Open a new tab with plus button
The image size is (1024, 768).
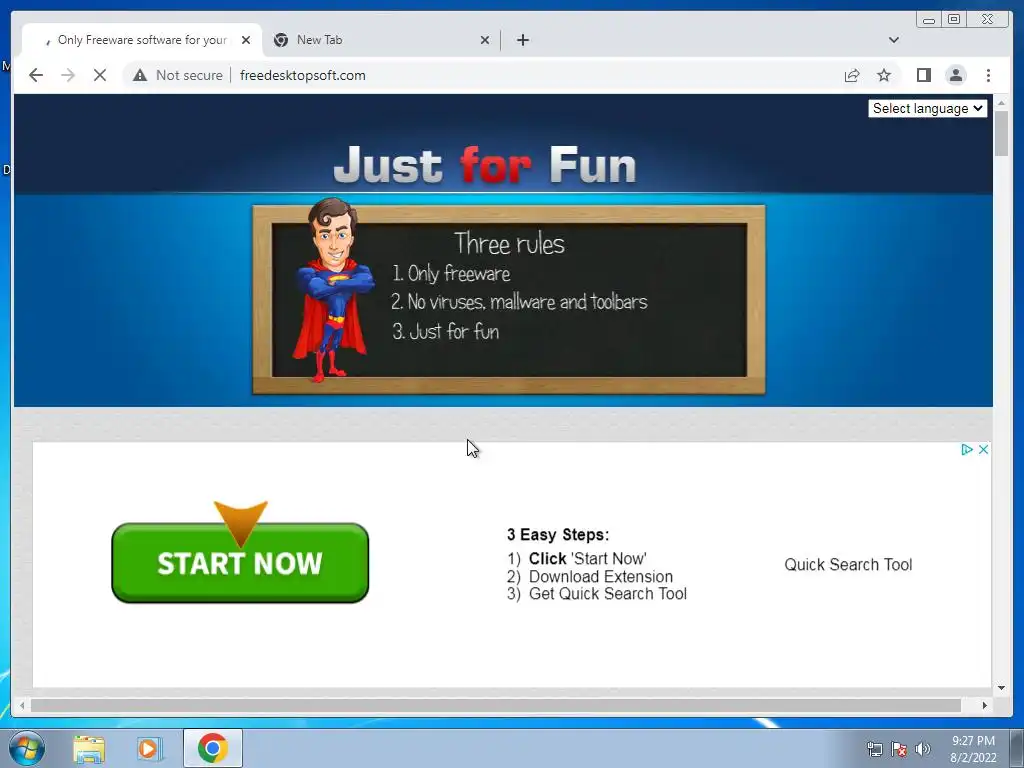coord(522,40)
